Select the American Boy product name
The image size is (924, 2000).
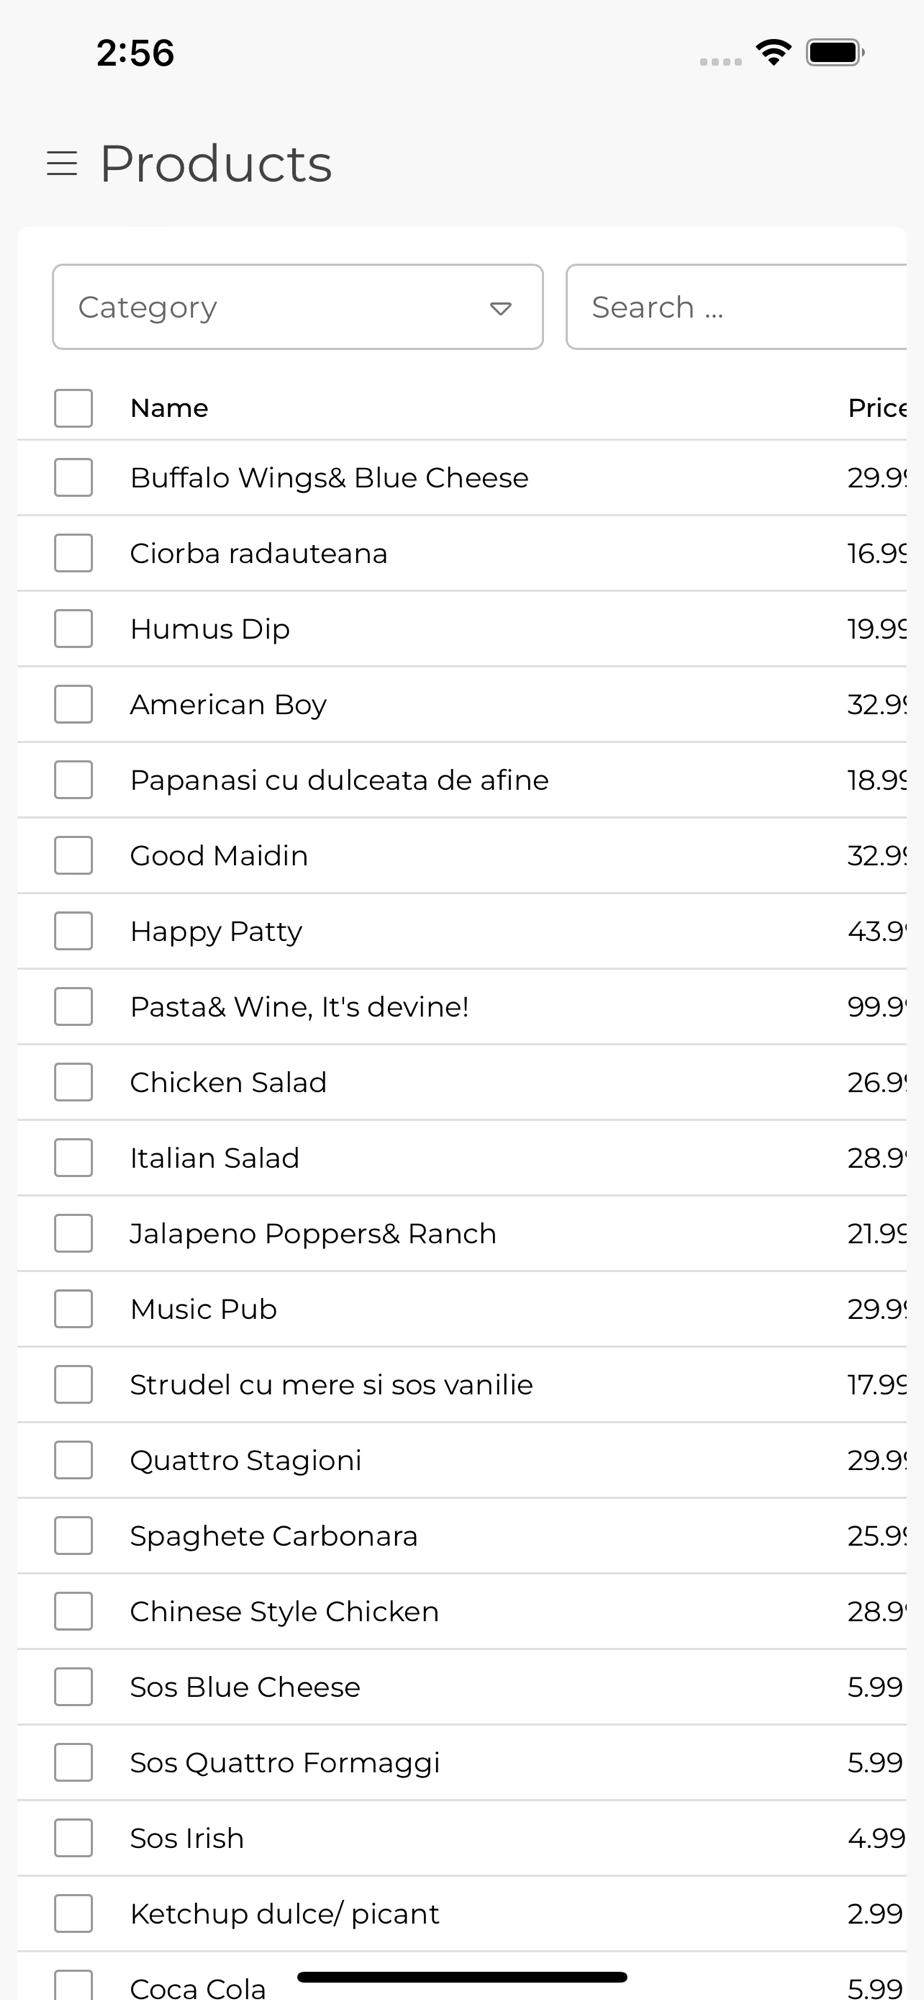click(x=228, y=705)
